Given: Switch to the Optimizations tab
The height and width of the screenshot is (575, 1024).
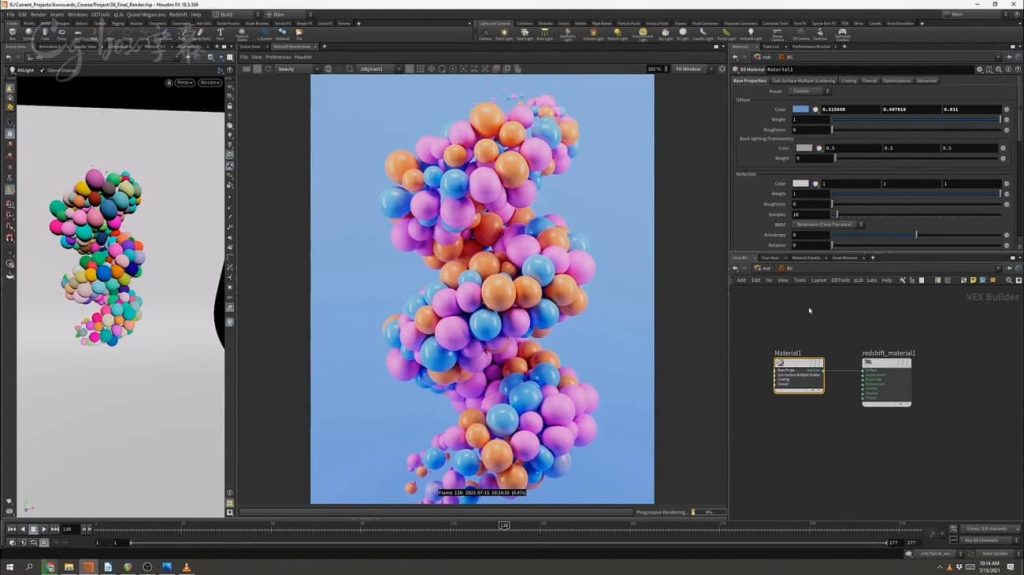Looking at the screenshot, I should [x=897, y=80].
